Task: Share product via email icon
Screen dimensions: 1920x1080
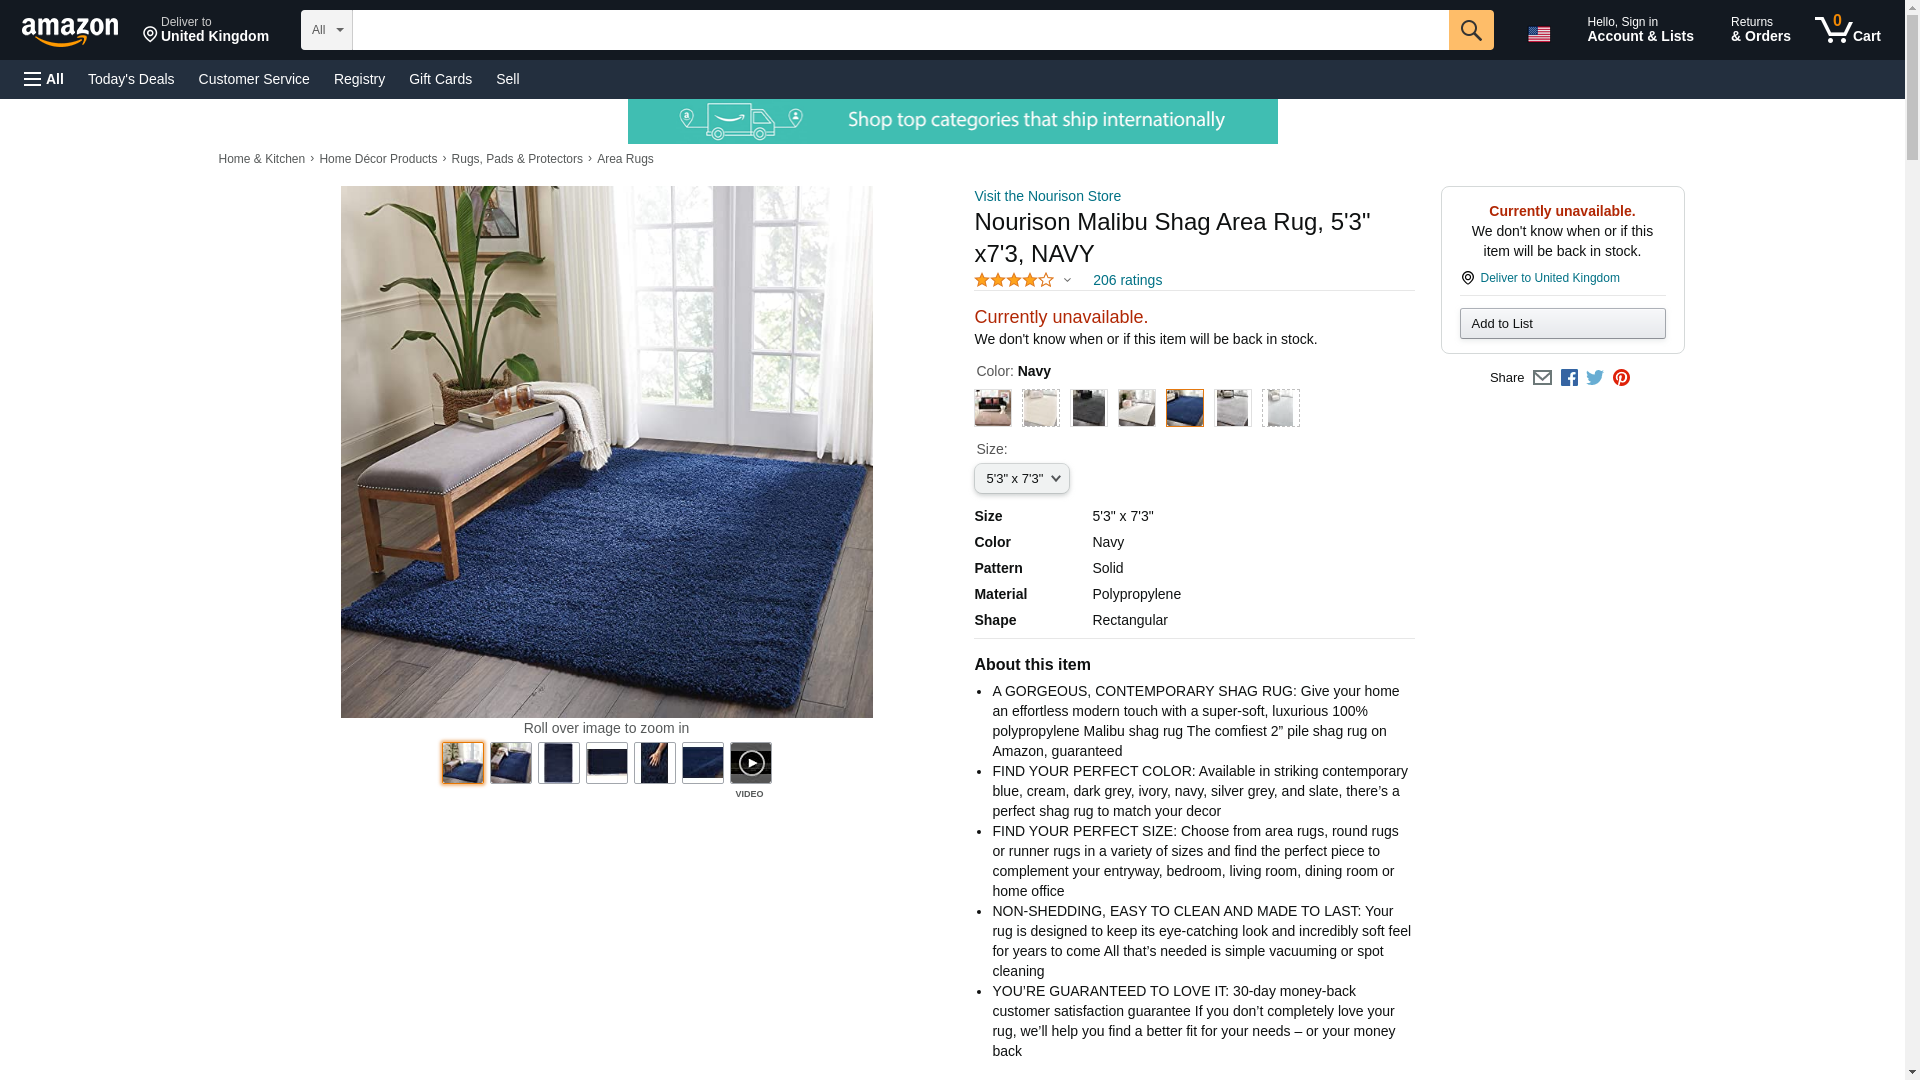Action: pos(1542,378)
